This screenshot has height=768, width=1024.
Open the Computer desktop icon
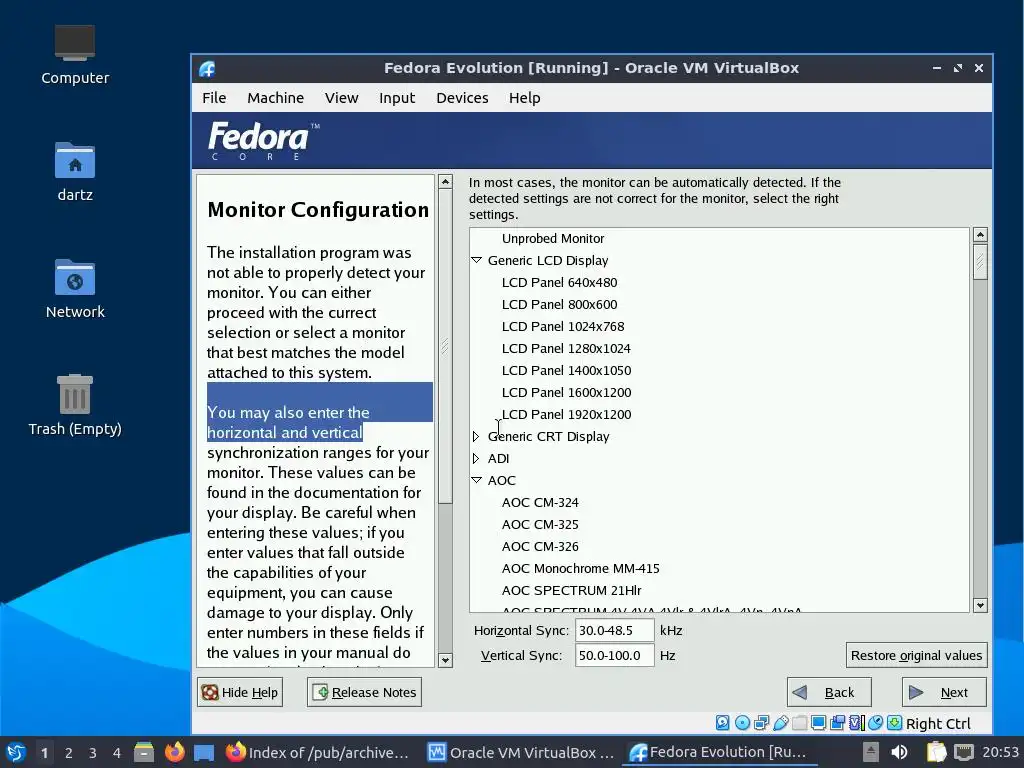click(74, 54)
